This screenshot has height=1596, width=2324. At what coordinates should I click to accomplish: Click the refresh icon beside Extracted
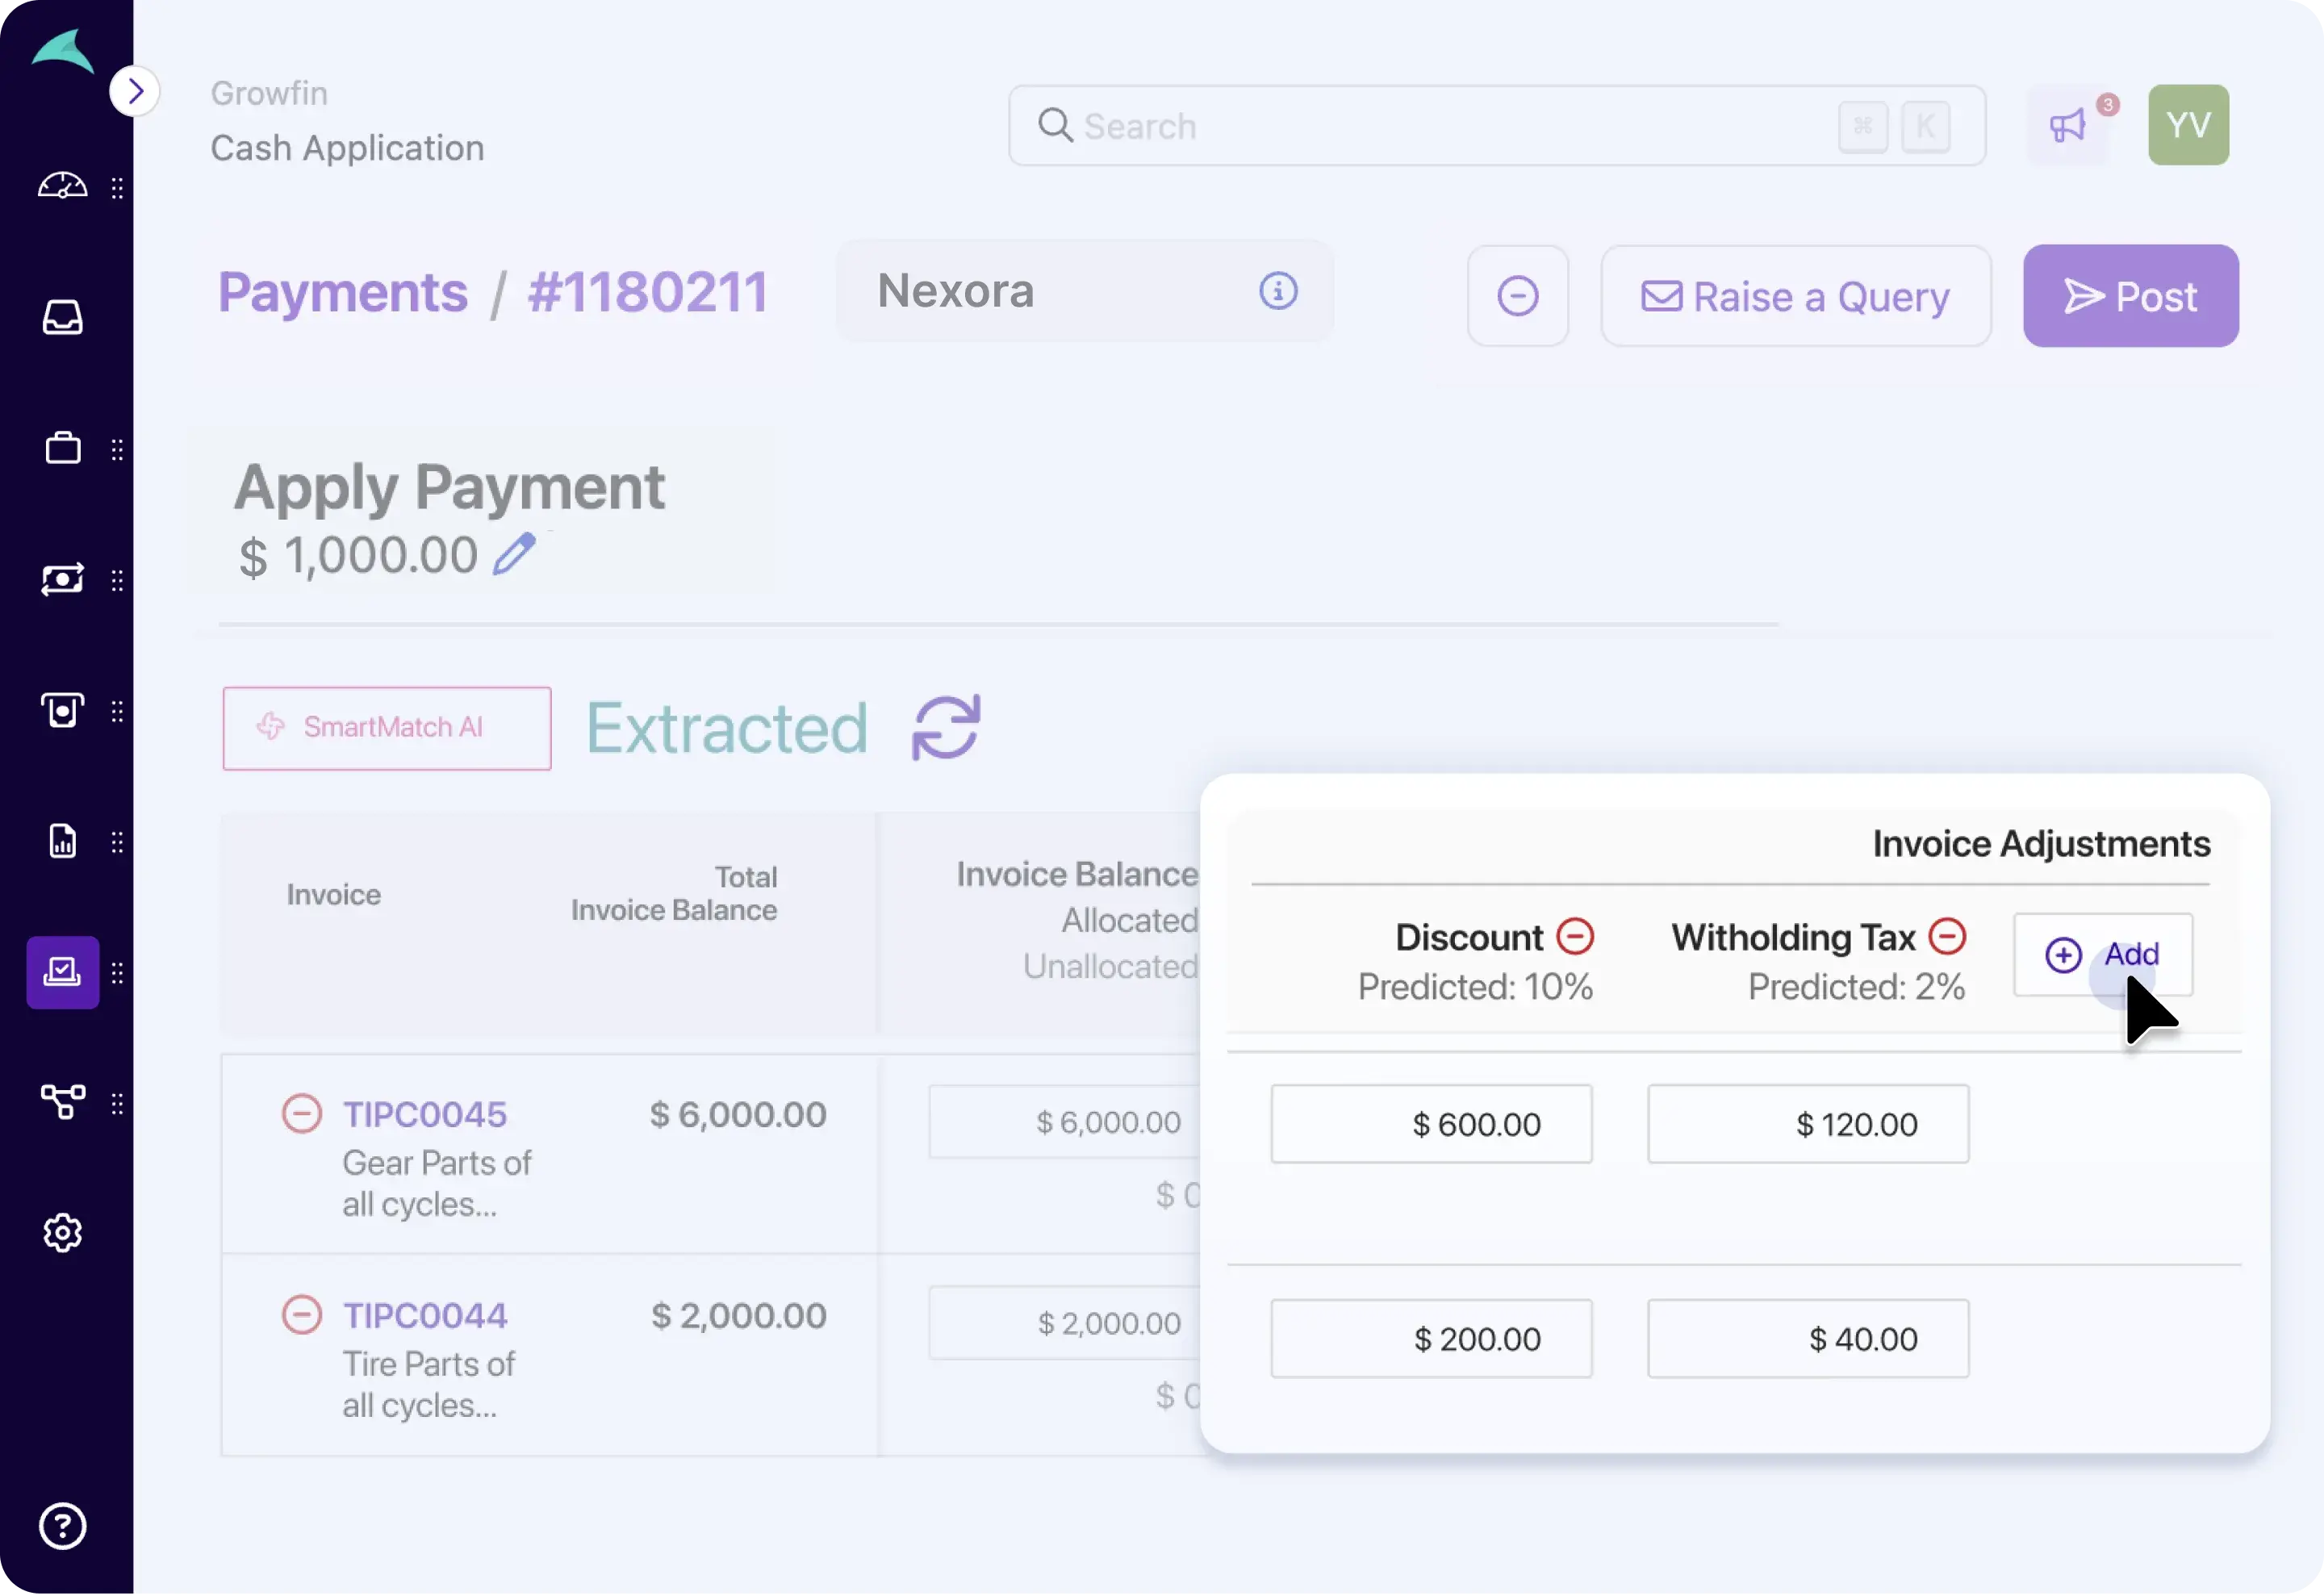945,728
